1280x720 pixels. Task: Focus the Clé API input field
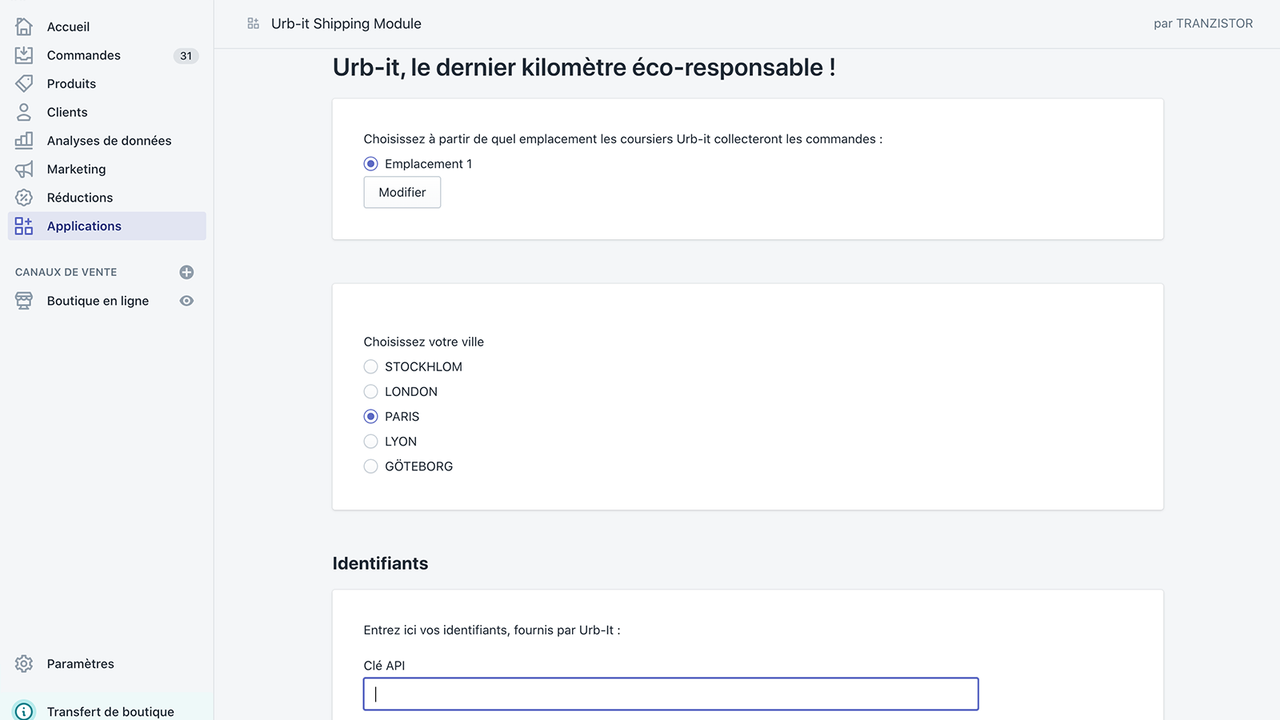(x=671, y=694)
